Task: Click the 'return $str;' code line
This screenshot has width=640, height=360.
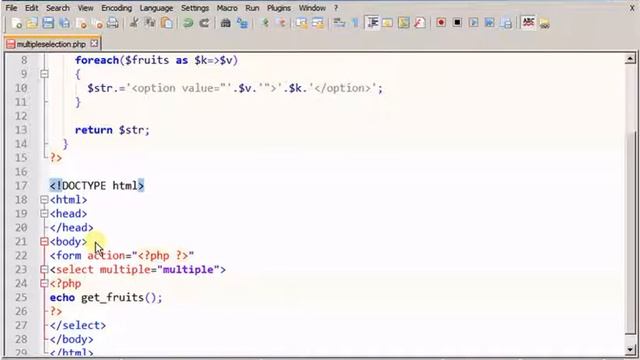Action: (x=112, y=130)
